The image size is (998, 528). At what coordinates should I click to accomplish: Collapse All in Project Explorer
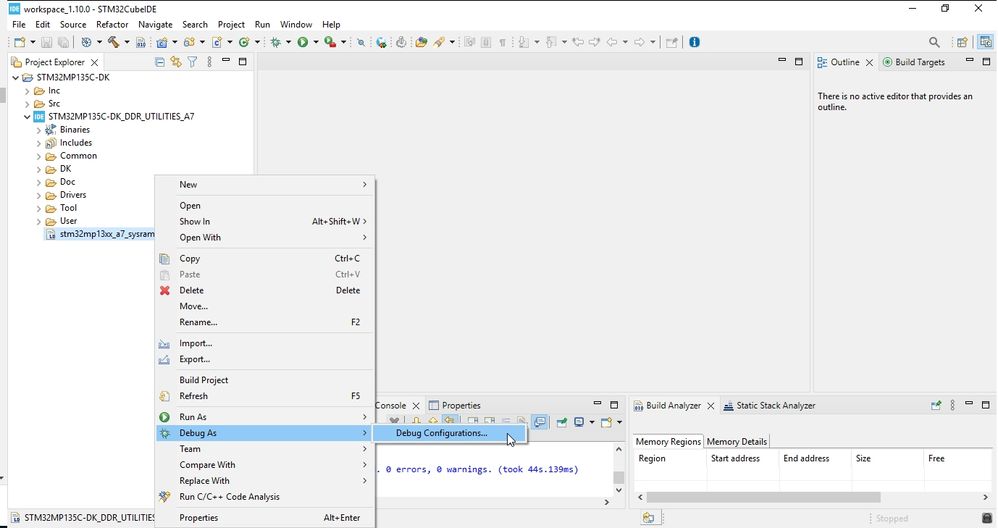tap(160, 62)
